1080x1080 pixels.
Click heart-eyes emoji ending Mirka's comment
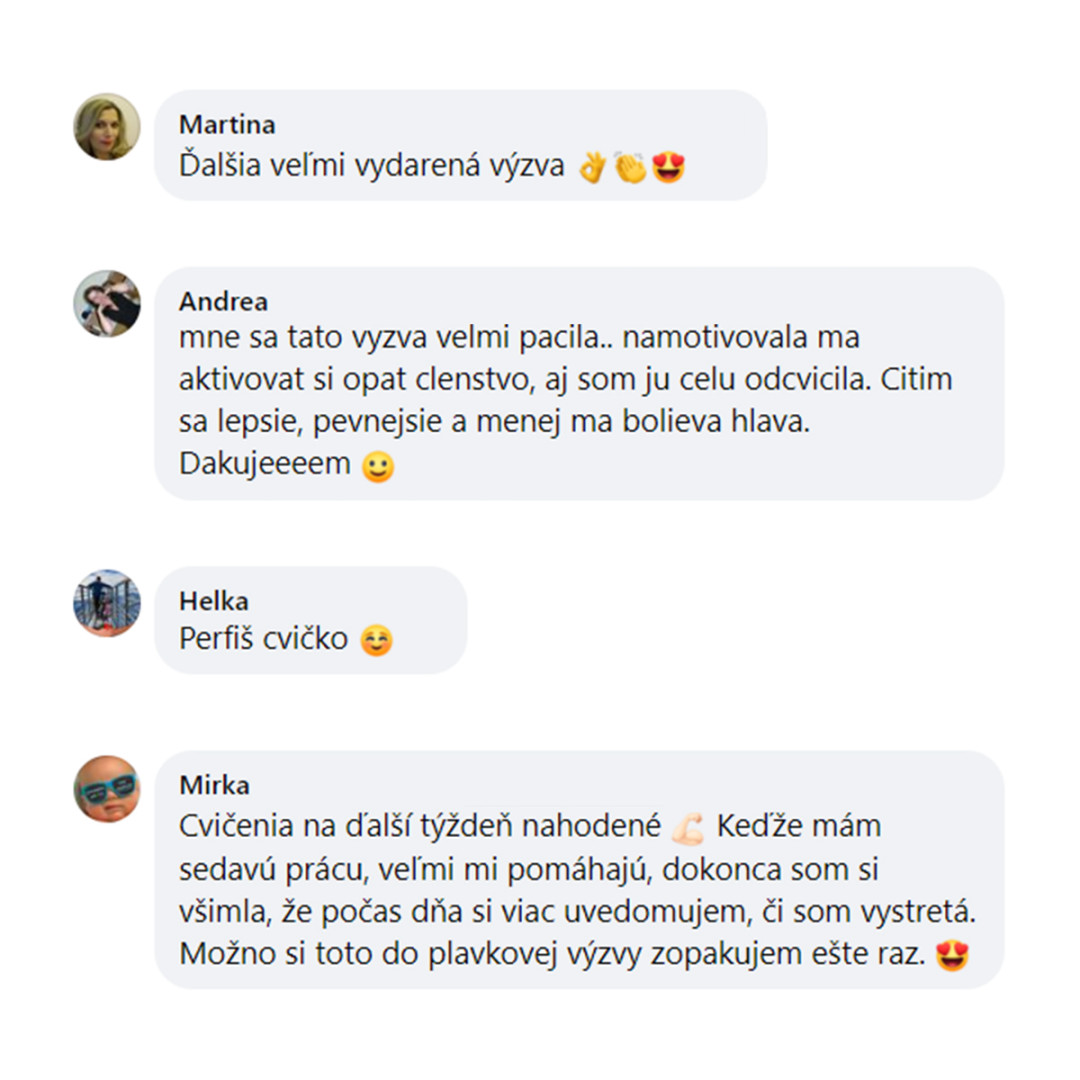tap(953, 956)
